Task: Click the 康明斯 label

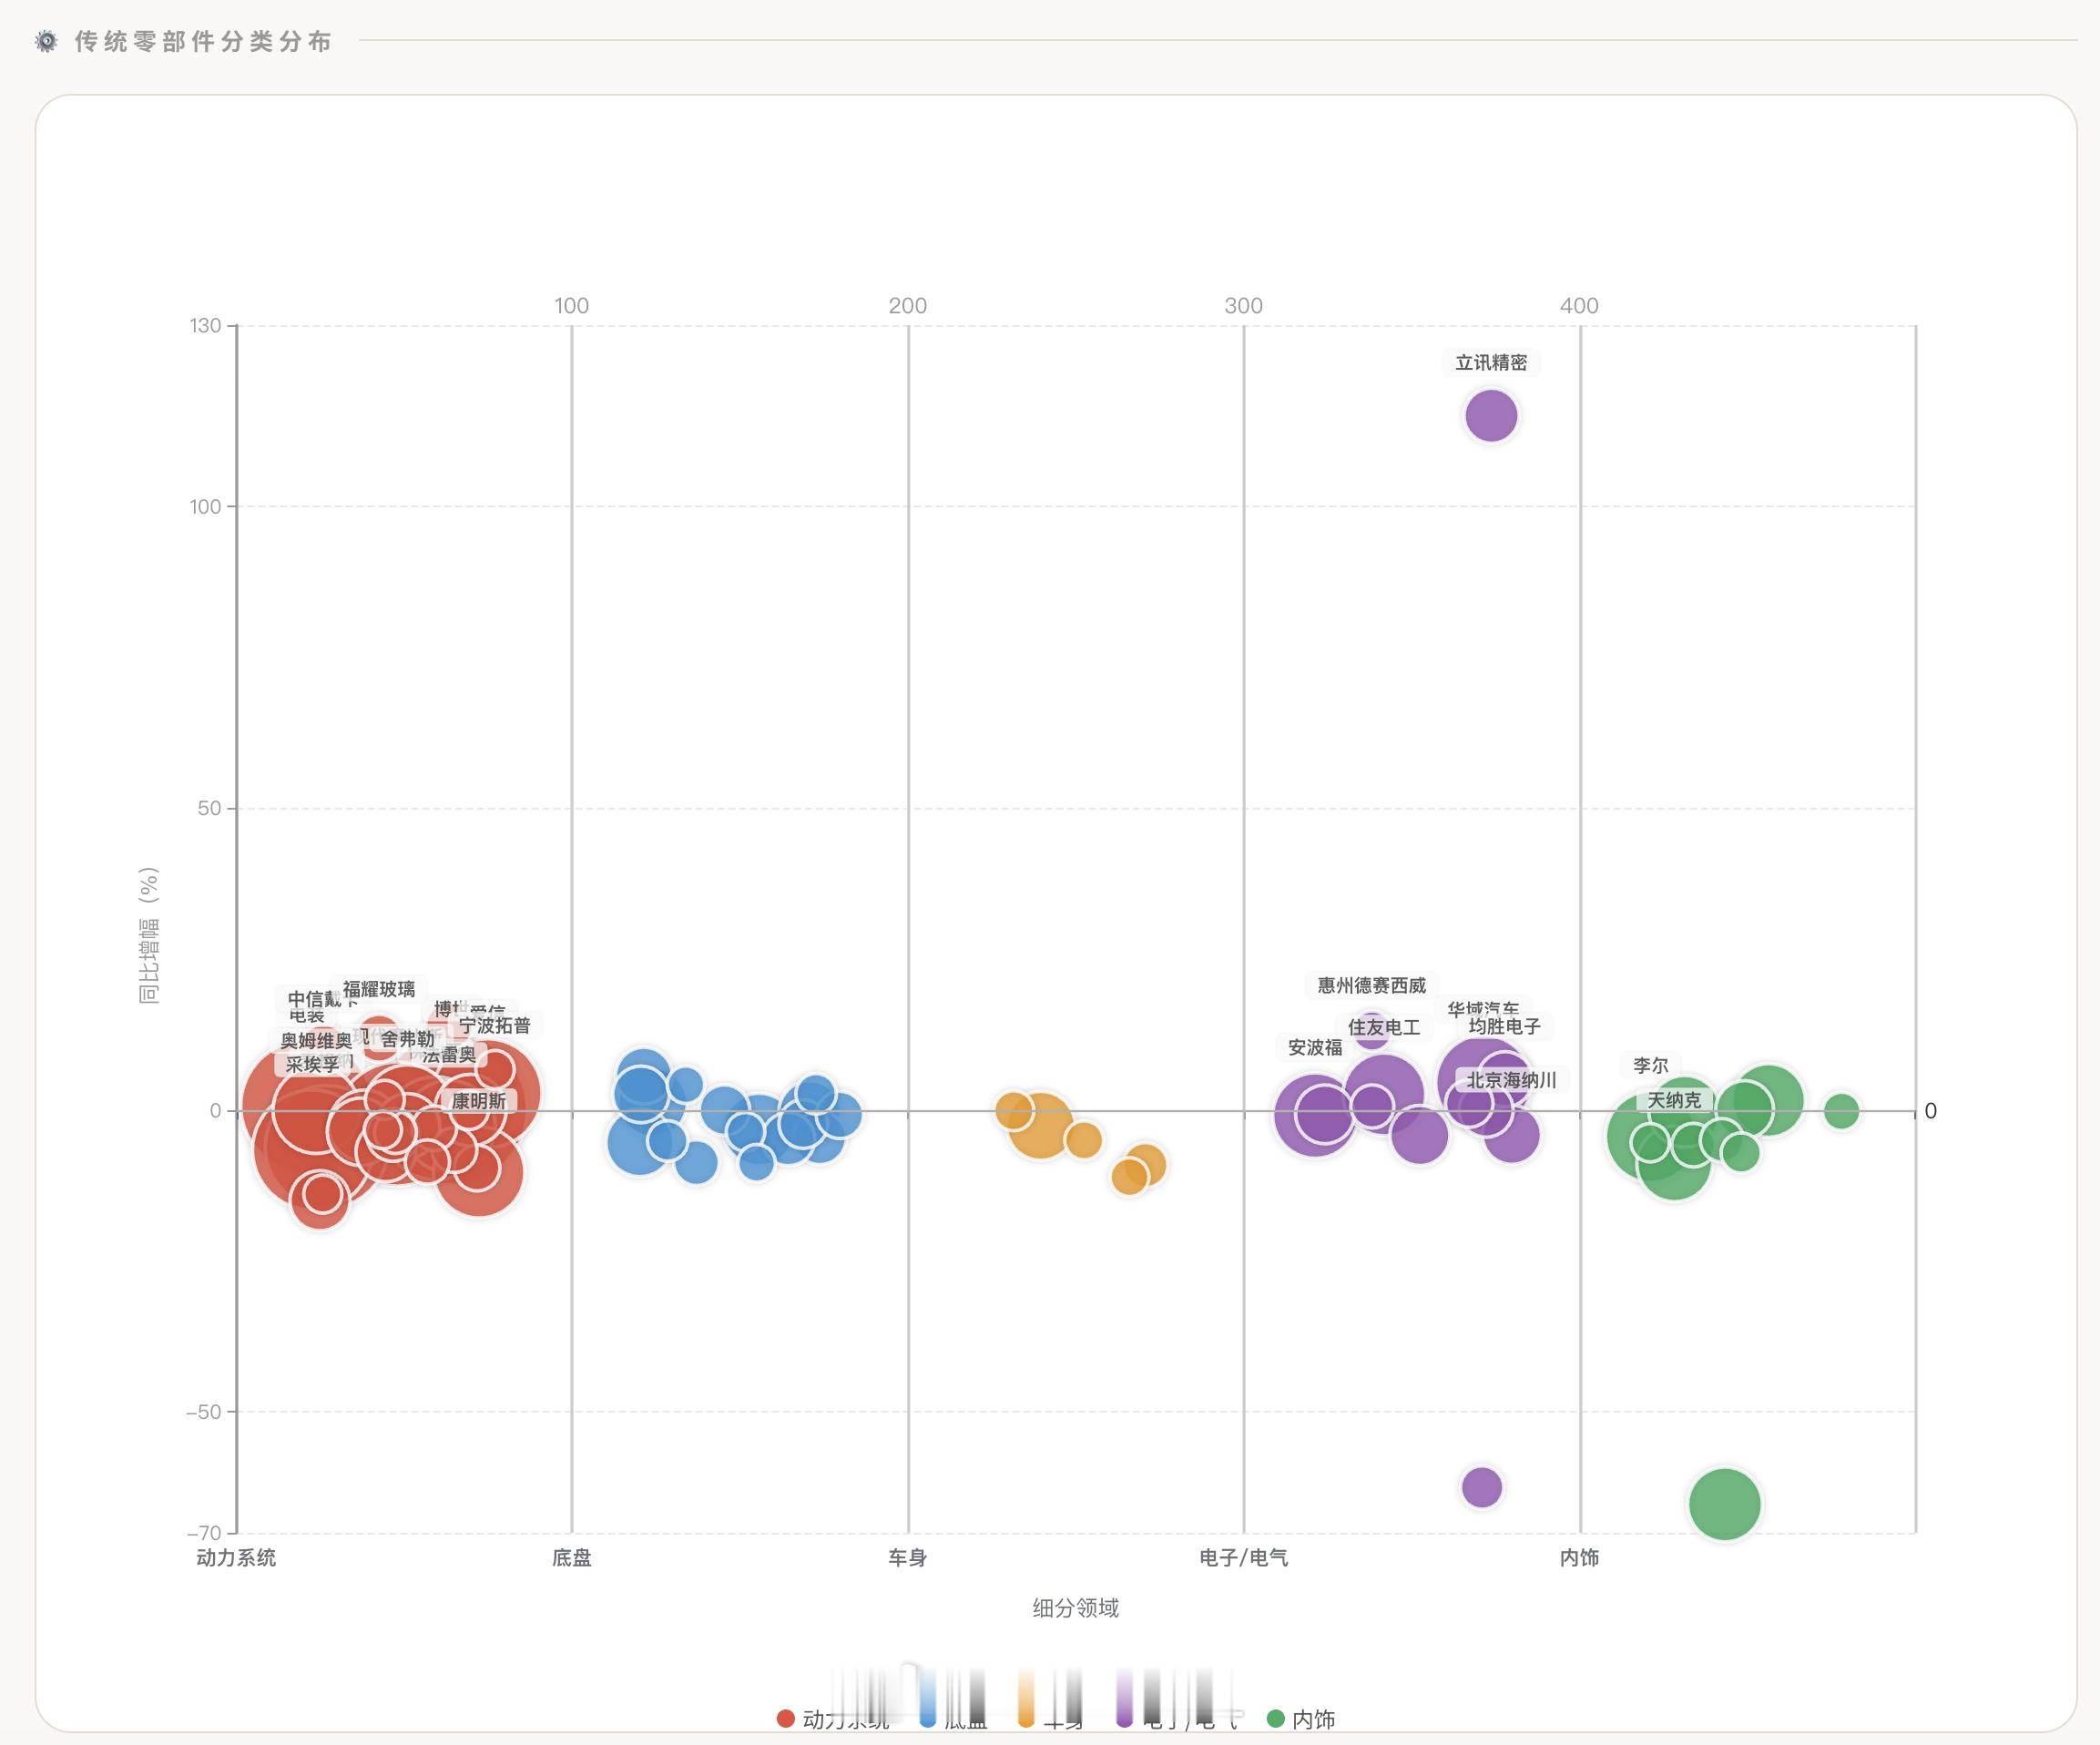Action: 479,1100
